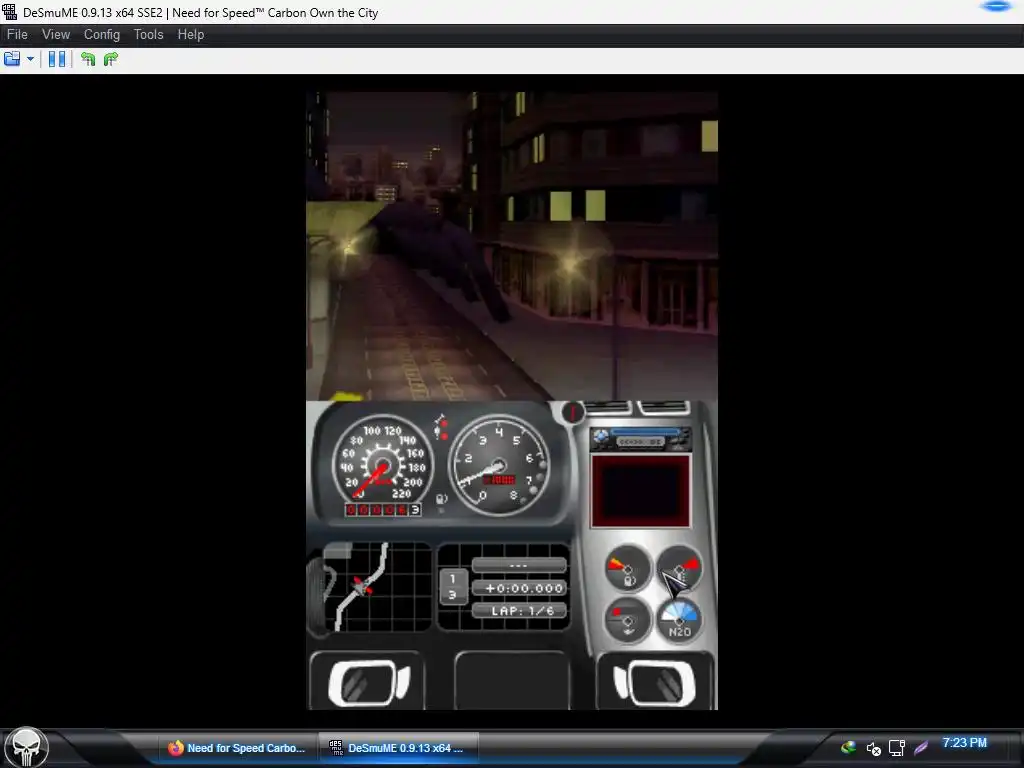Click the blue oval button in title bar corner
This screenshot has width=1024, height=768.
click(x=996, y=7)
